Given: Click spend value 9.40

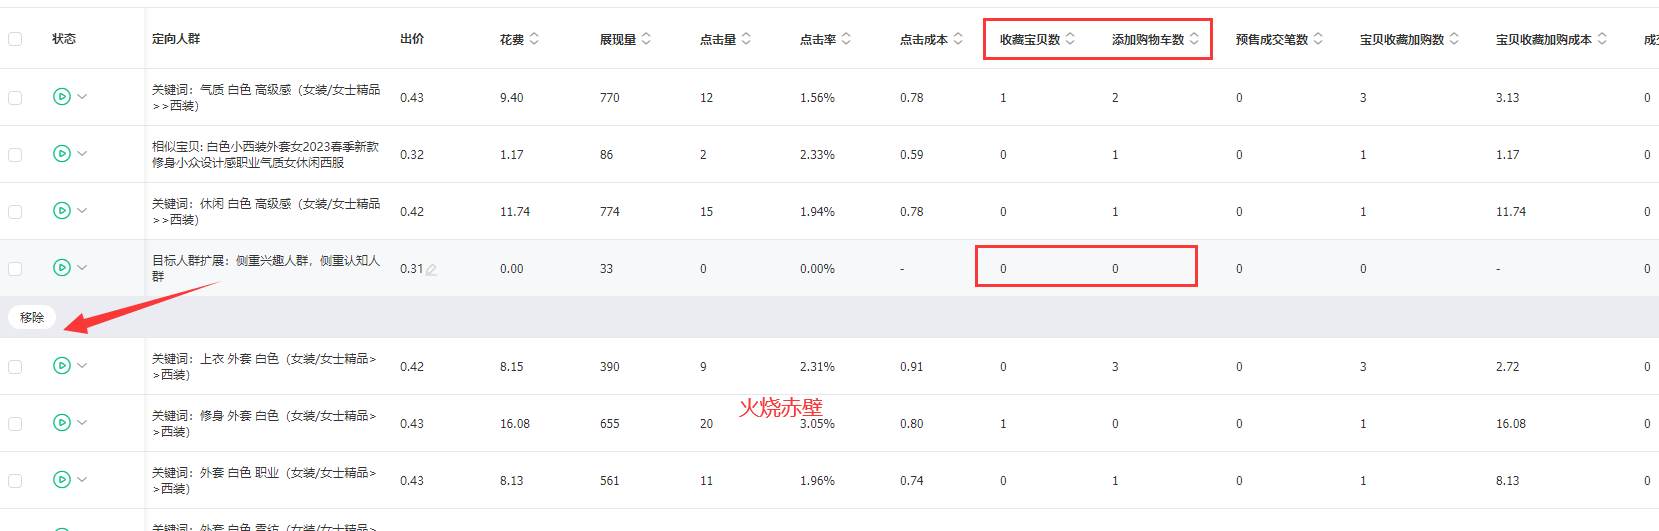Looking at the screenshot, I should [x=512, y=98].
